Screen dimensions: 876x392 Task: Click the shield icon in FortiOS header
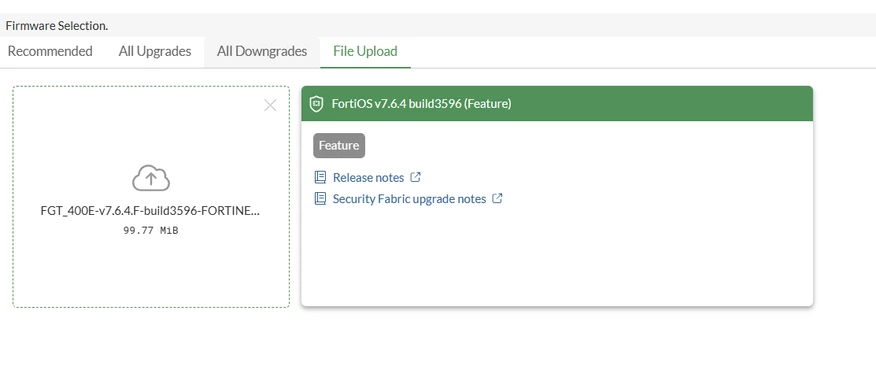(316, 103)
